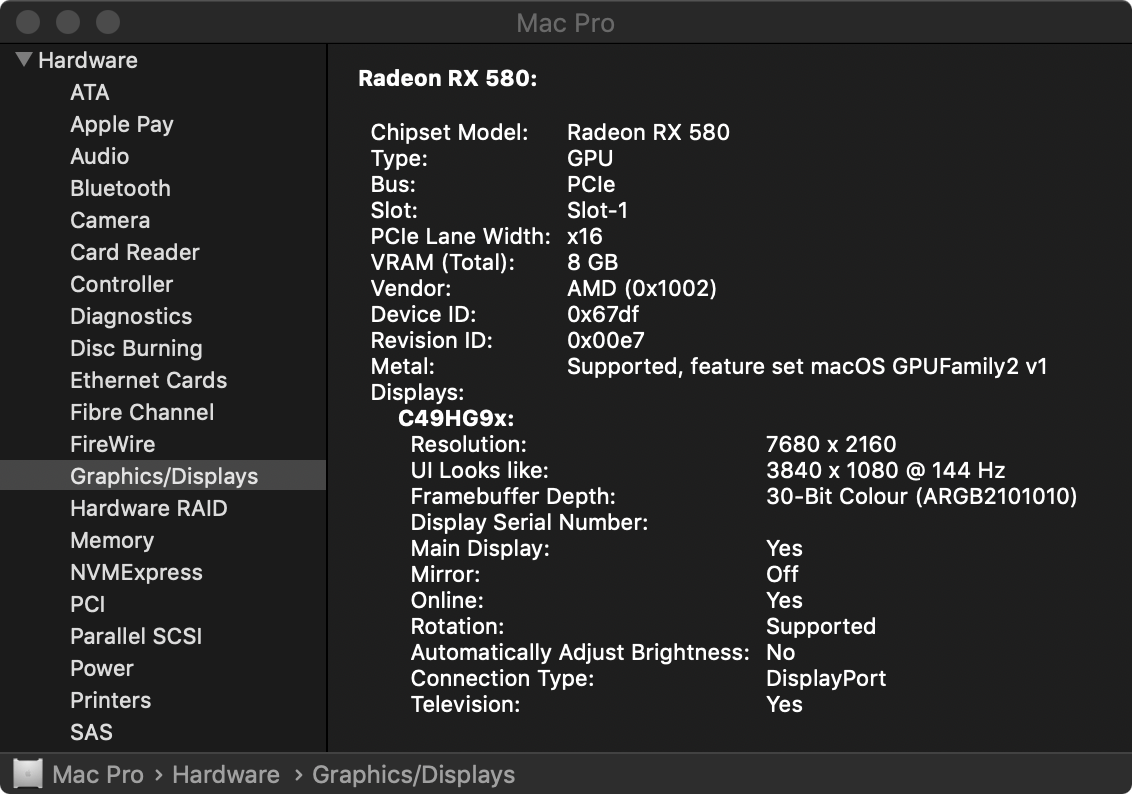
Task: Show Card Reader information
Action: pyautogui.click(x=134, y=252)
